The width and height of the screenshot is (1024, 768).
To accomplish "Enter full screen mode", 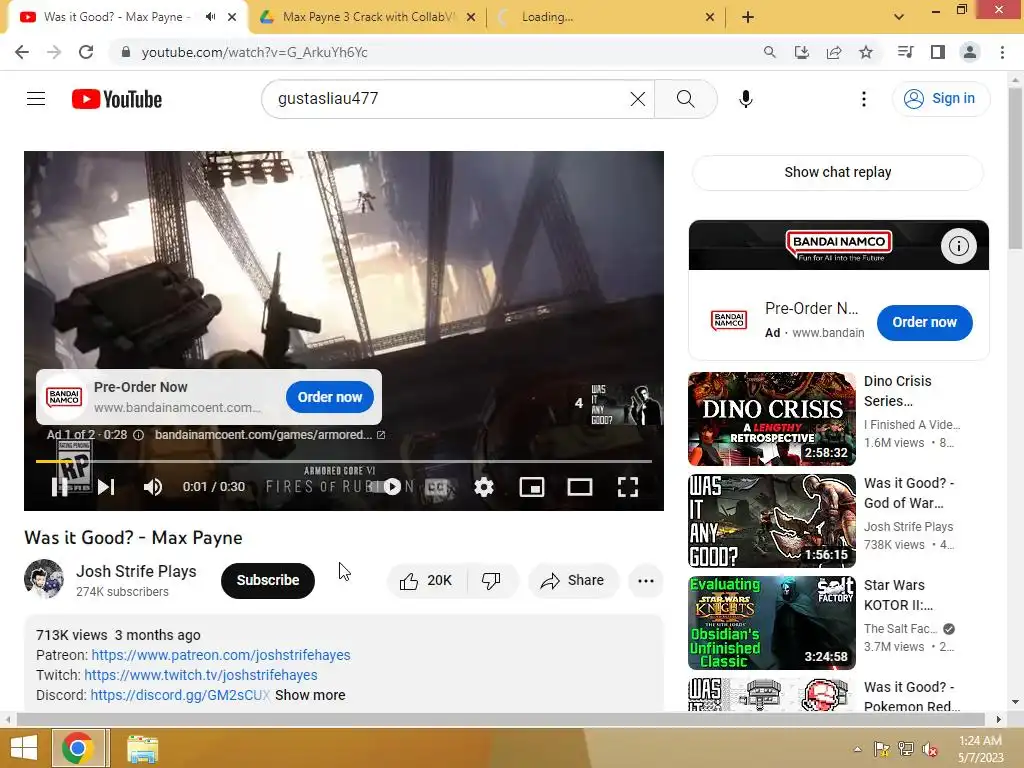I will (628, 487).
